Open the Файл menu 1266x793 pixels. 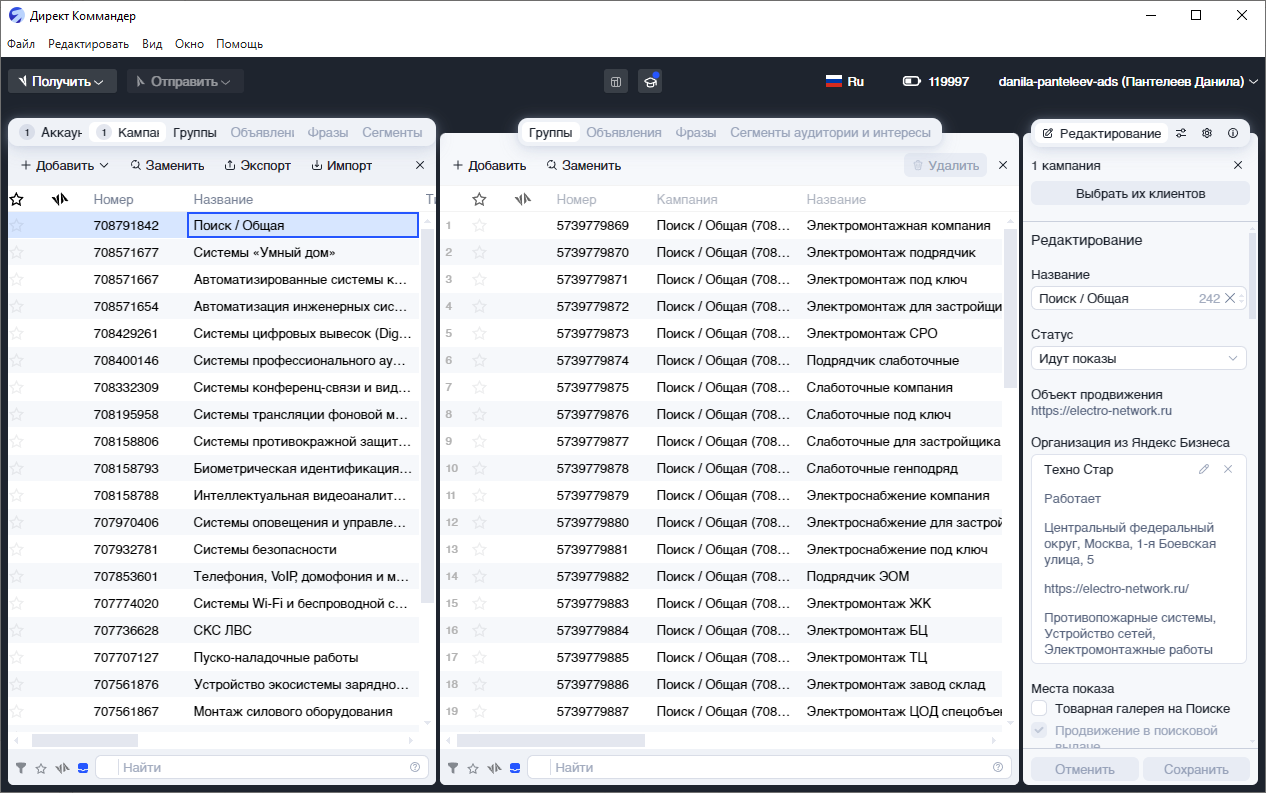coord(21,44)
